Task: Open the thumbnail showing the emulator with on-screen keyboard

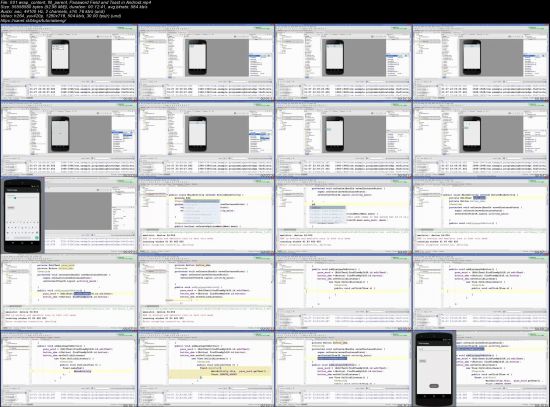Action: [x=69, y=215]
